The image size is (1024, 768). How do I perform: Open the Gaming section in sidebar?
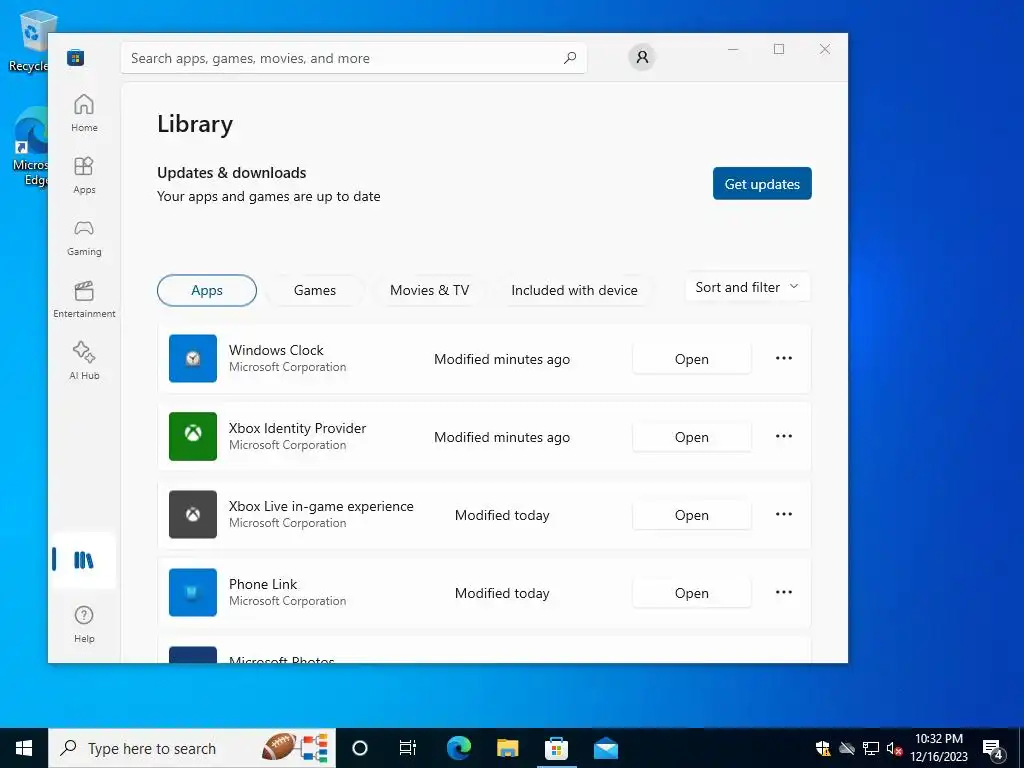(84, 237)
